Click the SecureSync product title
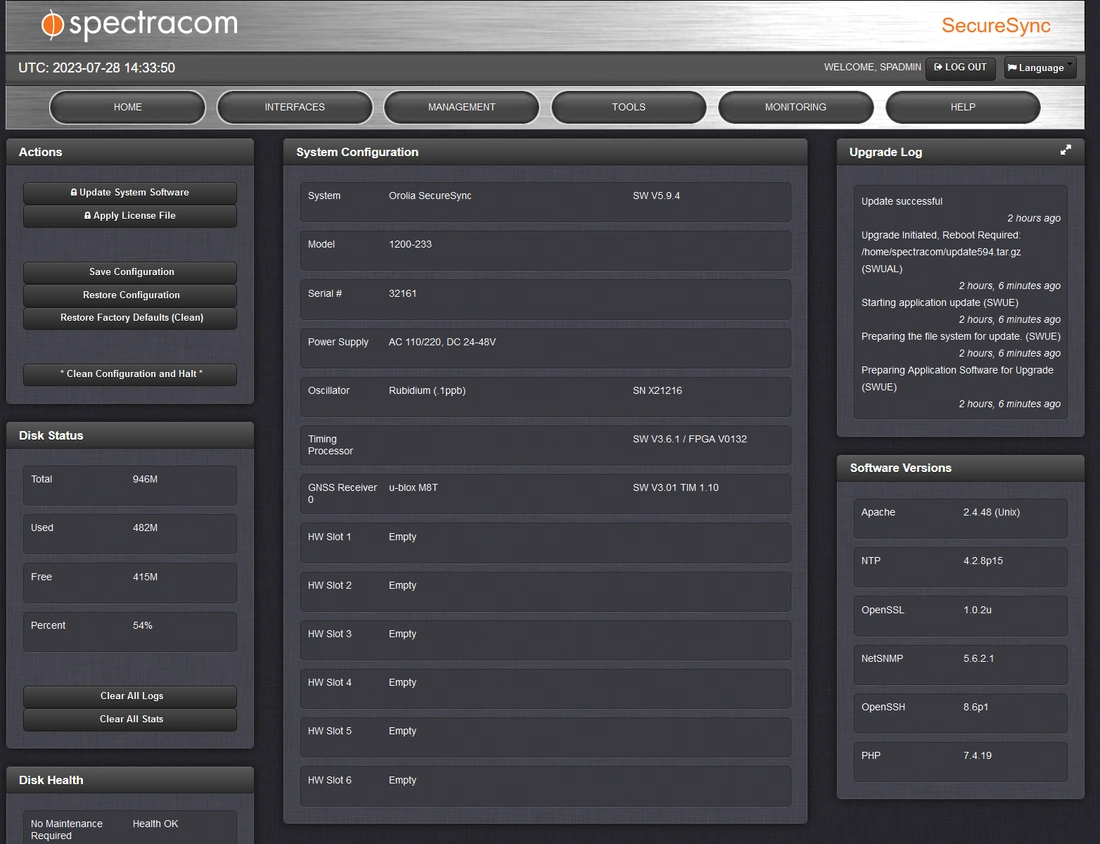 tap(995, 26)
